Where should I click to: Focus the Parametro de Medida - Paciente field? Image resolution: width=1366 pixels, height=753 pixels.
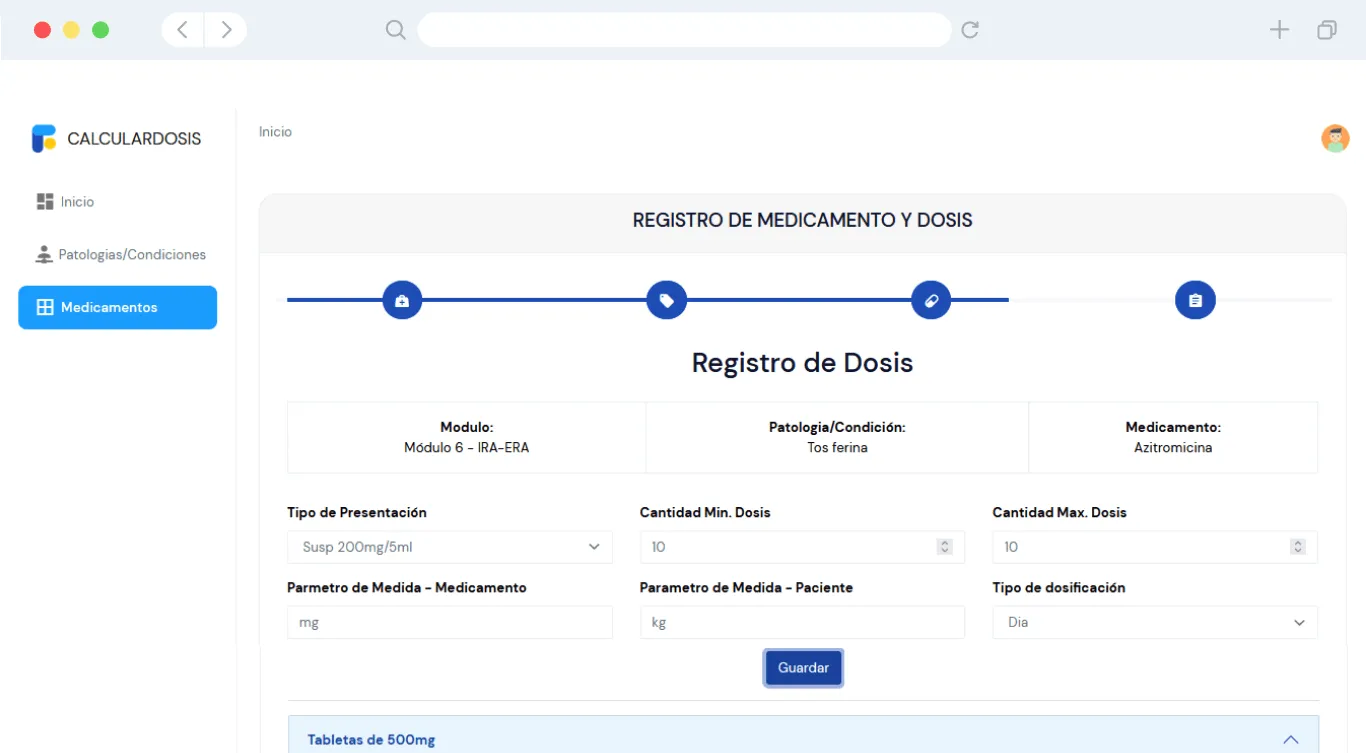pos(802,622)
